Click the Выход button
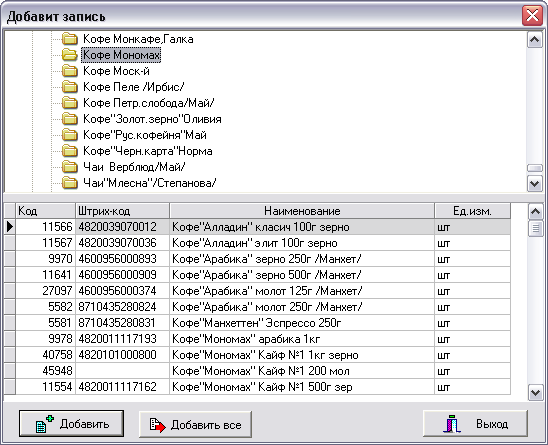Image resolution: width=548 pixels, height=445 pixels. (475, 424)
